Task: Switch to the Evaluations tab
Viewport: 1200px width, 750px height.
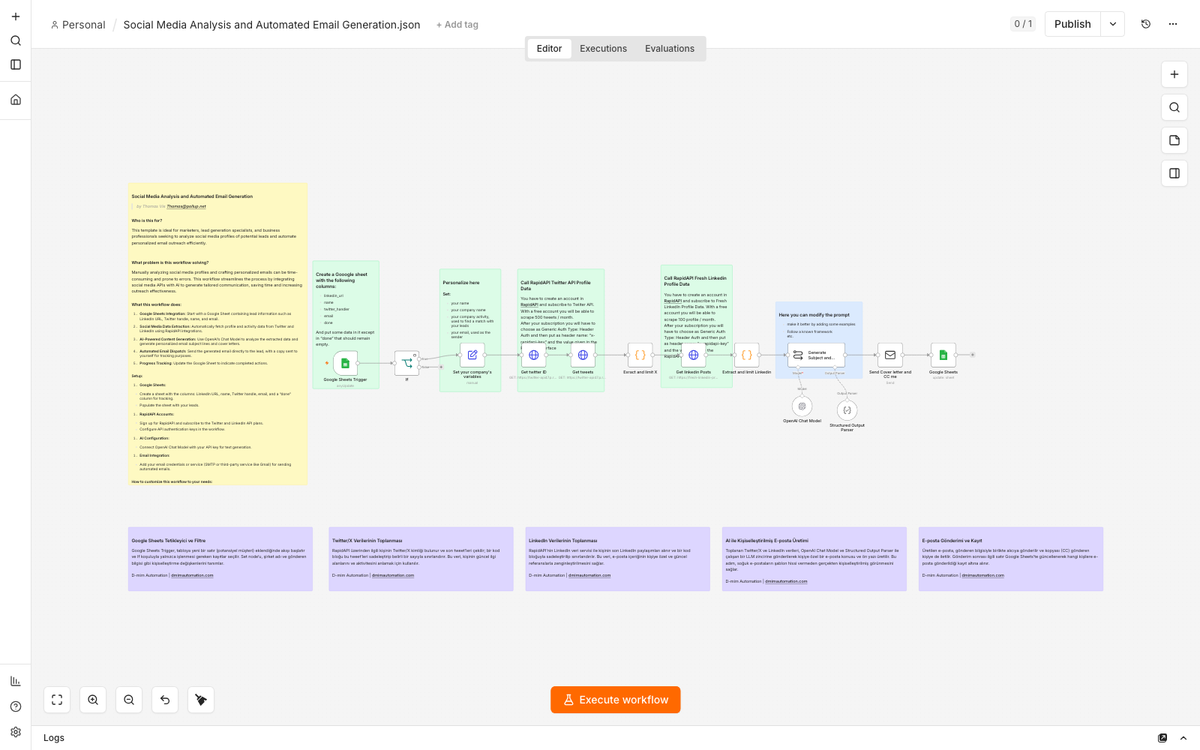Action: tap(670, 48)
